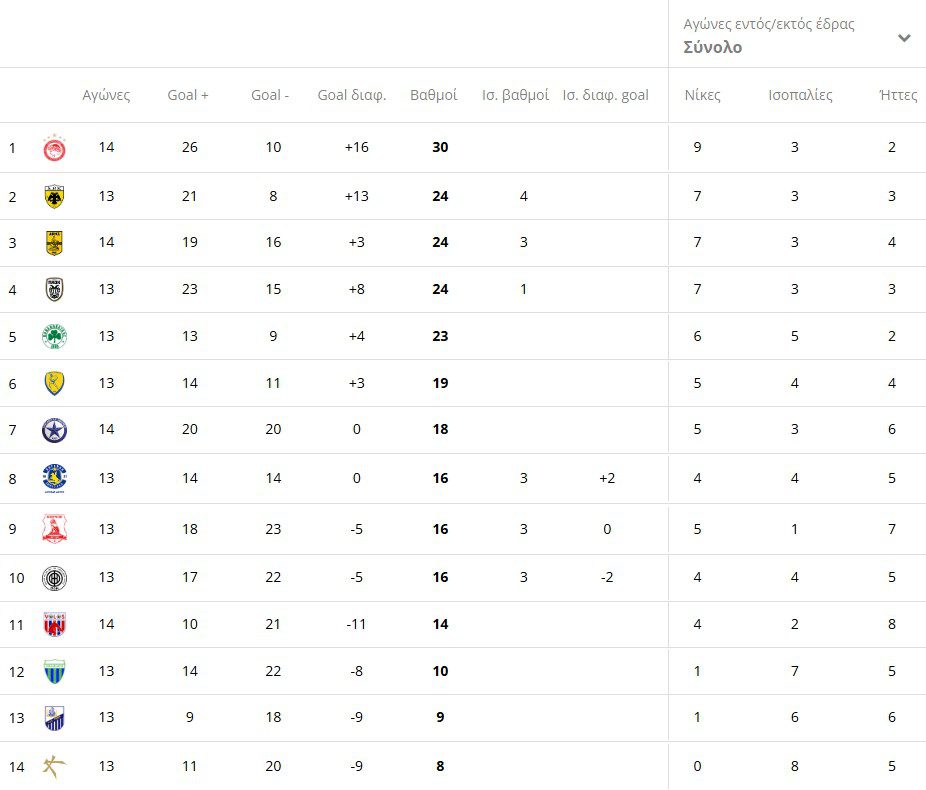This screenshot has height=790, width=926.
Task: Open the Σύνολο home/away selector
Action: click(x=713, y=47)
